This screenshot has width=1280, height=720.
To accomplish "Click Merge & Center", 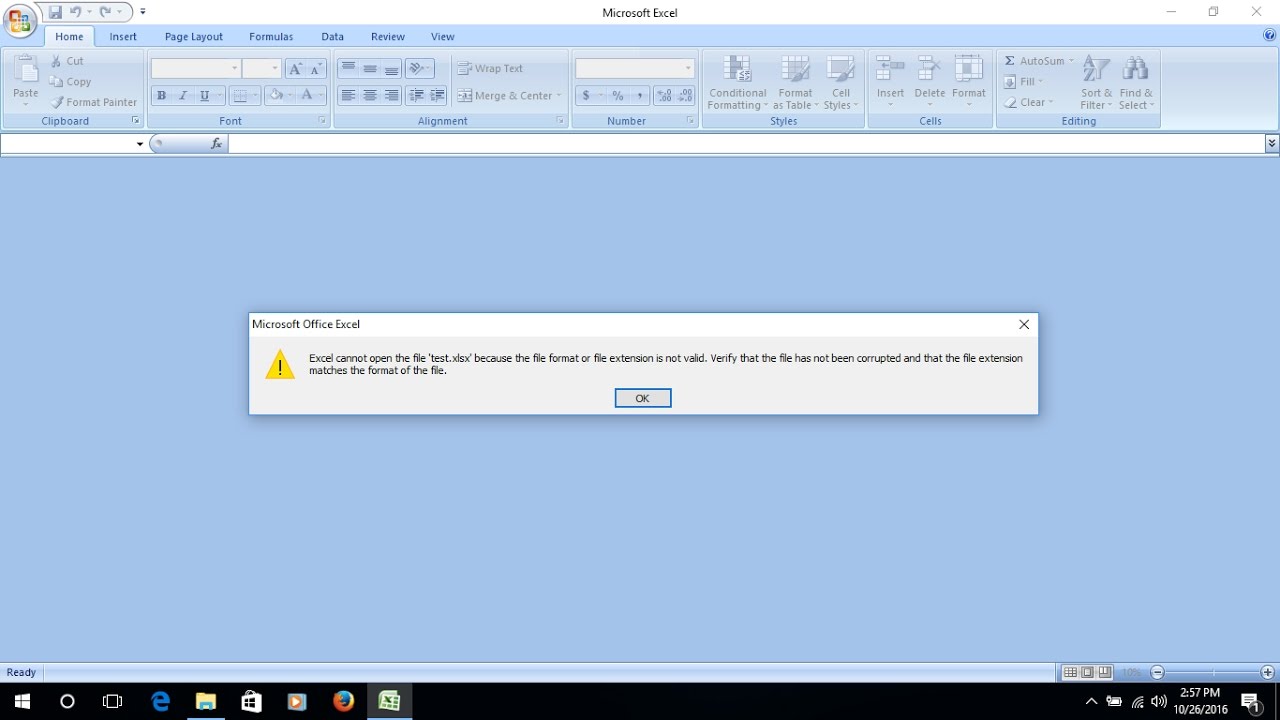I will pyautogui.click(x=510, y=96).
